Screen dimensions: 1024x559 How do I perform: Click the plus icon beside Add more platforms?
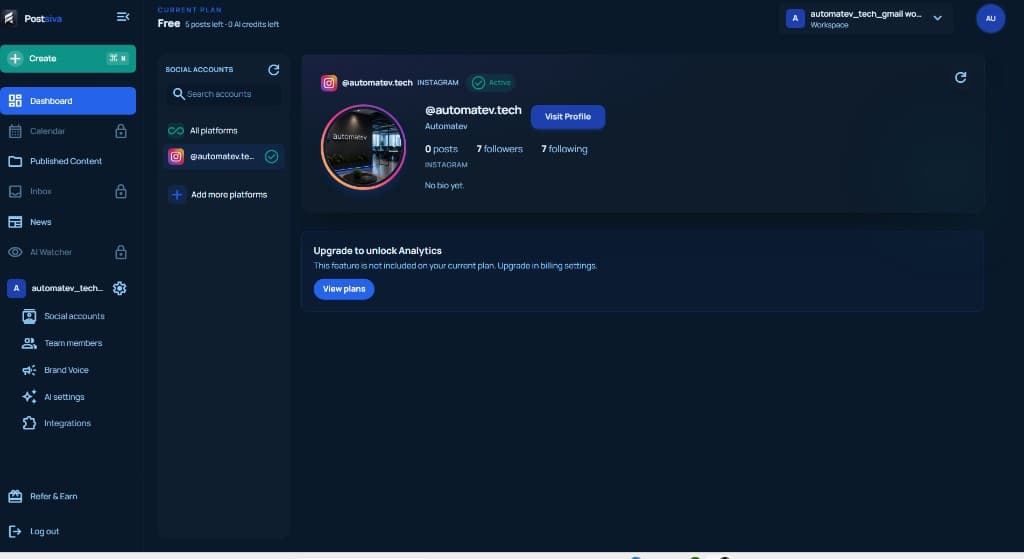[177, 195]
